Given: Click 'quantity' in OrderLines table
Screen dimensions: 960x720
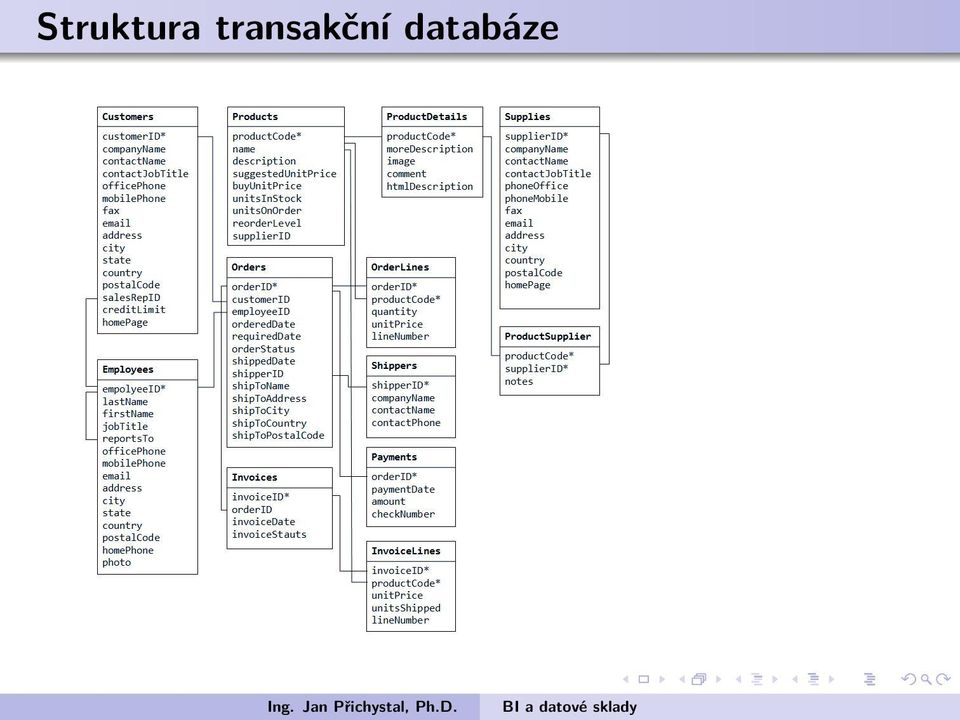Looking at the screenshot, I should point(394,312).
